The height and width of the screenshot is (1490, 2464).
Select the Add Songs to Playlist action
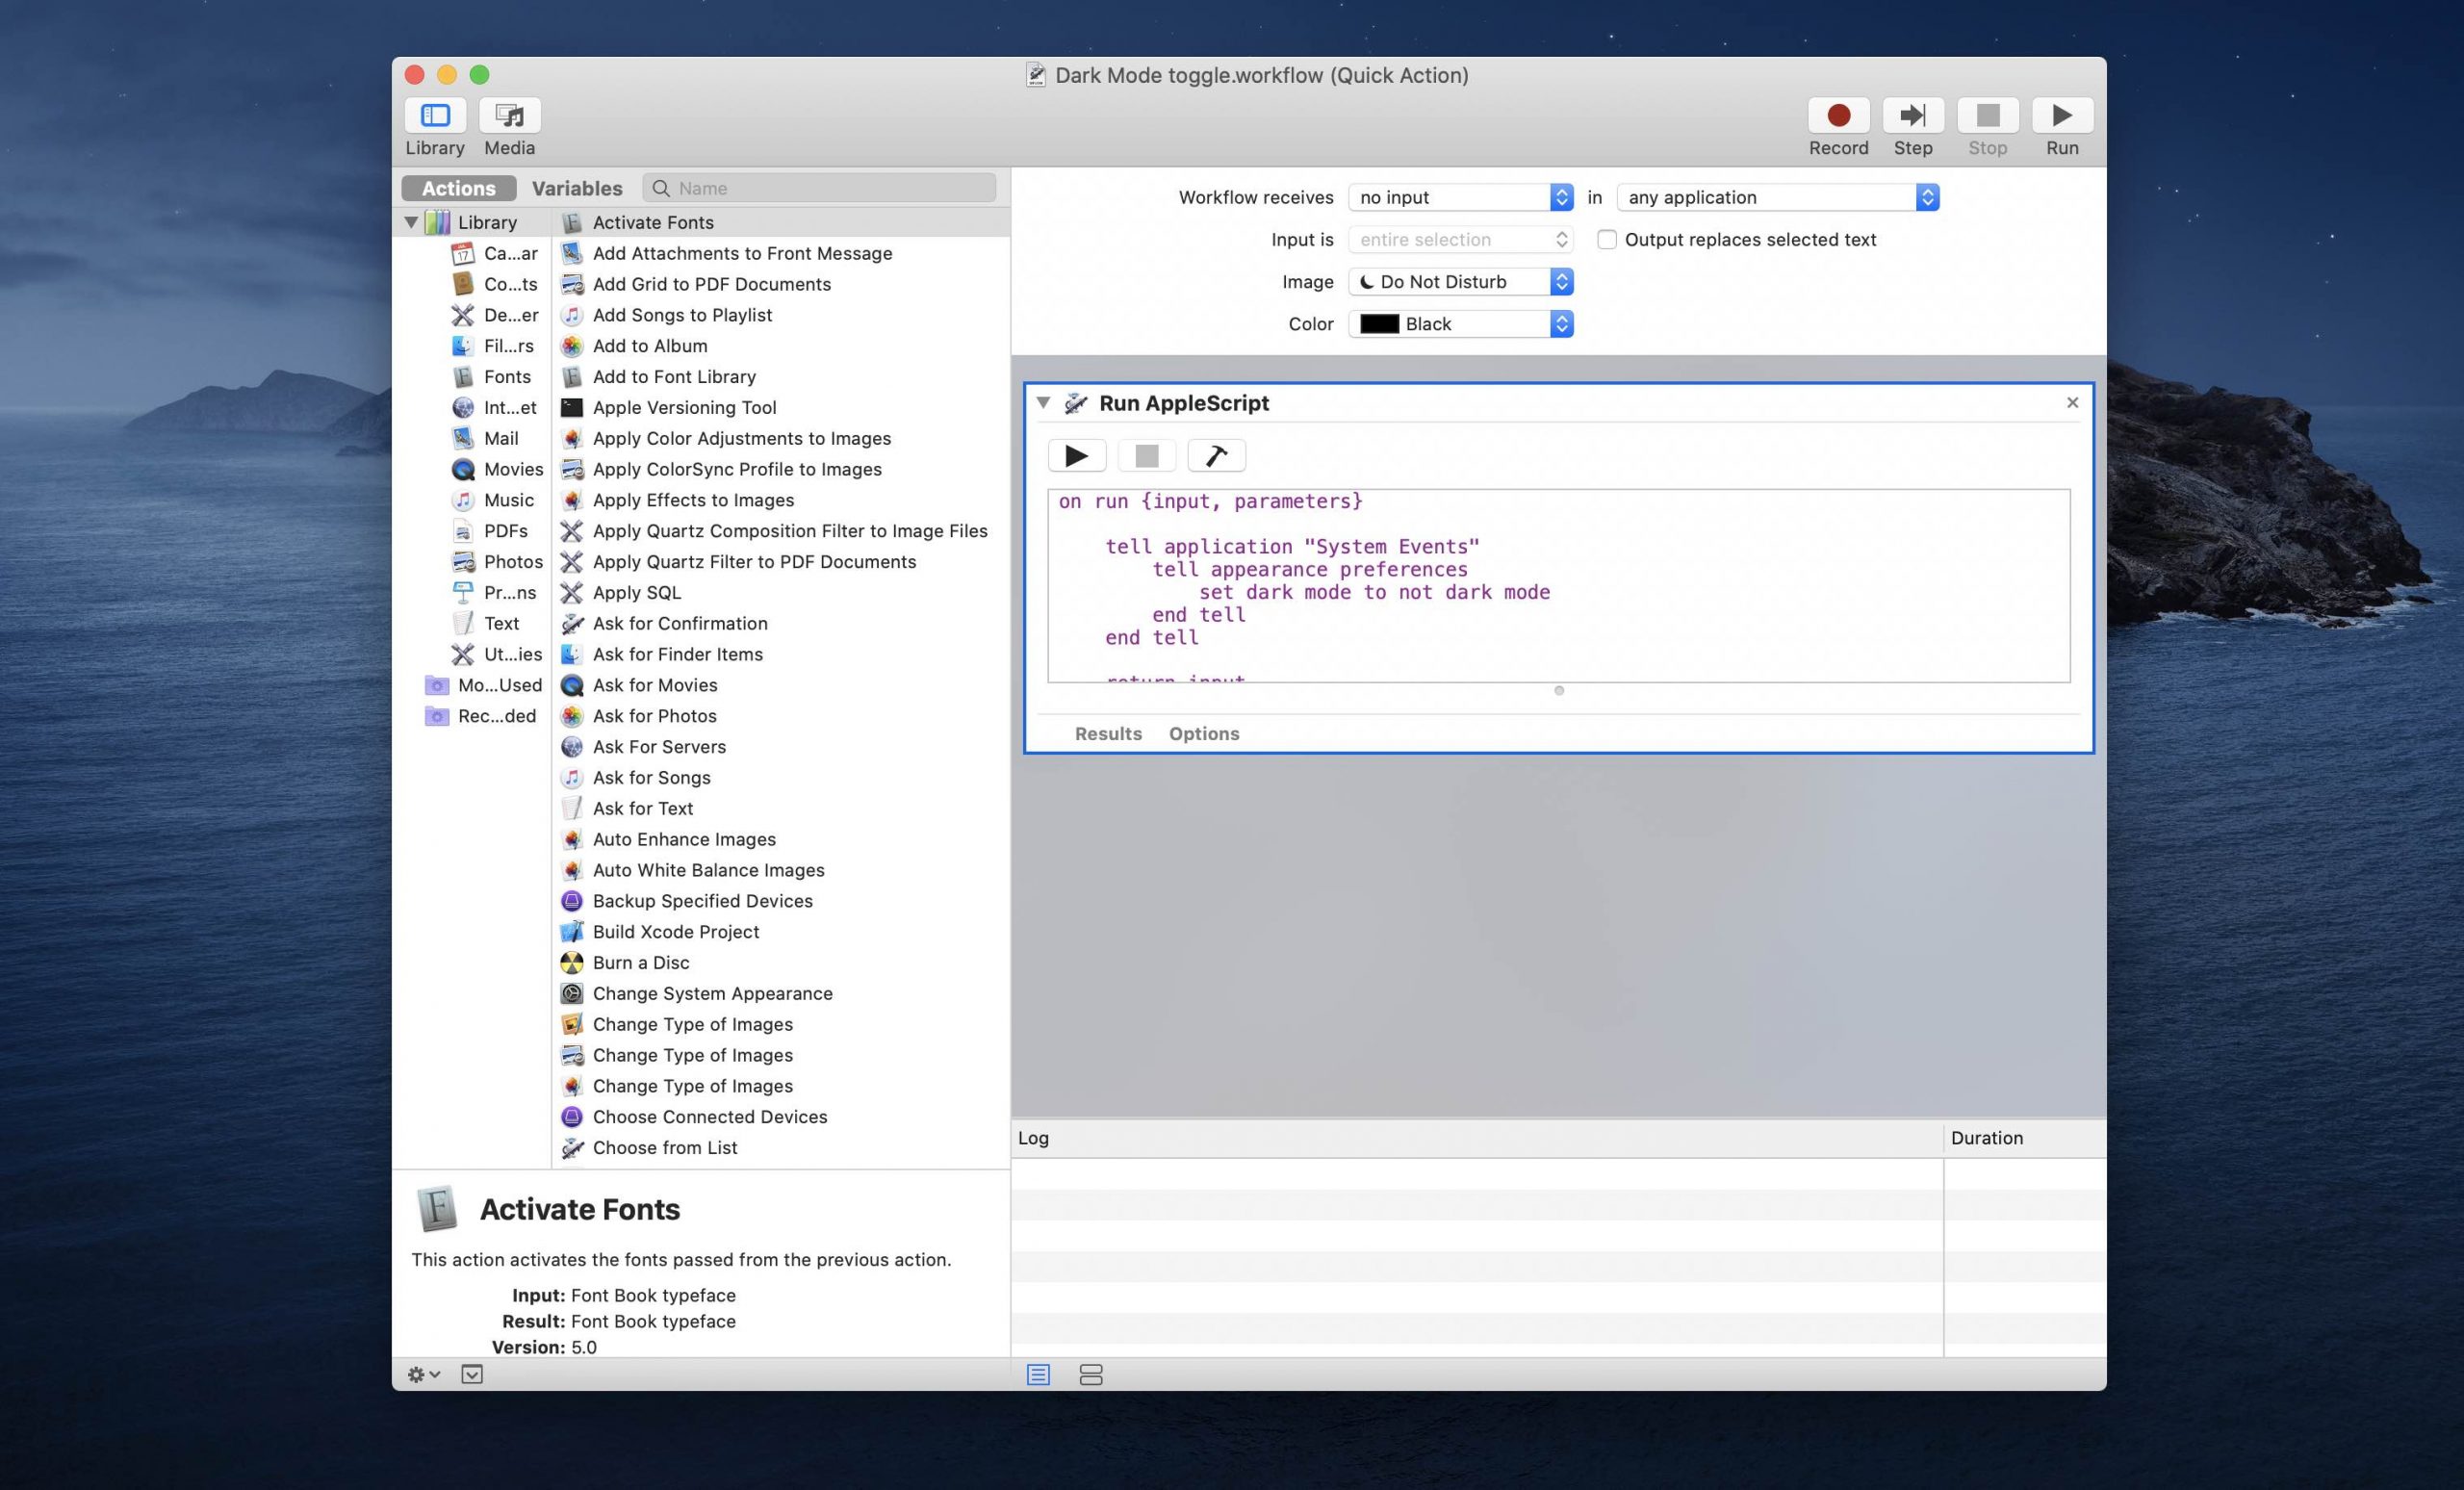(x=781, y=315)
